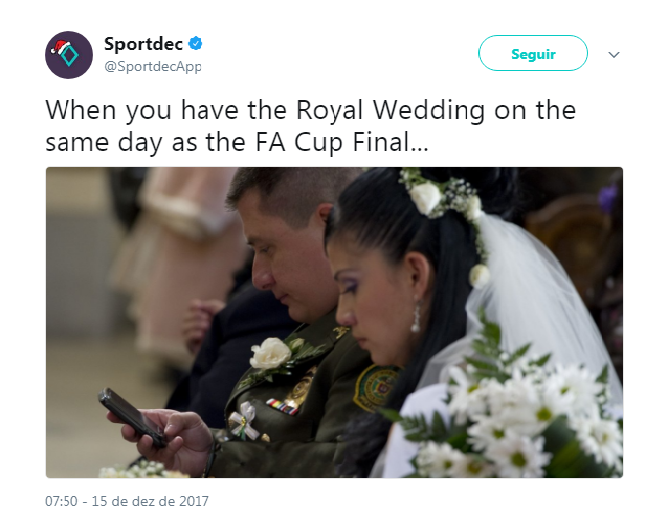Click the mobile phone shown in the photo
The width and height of the screenshot is (654, 522).
tap(132, 418)
